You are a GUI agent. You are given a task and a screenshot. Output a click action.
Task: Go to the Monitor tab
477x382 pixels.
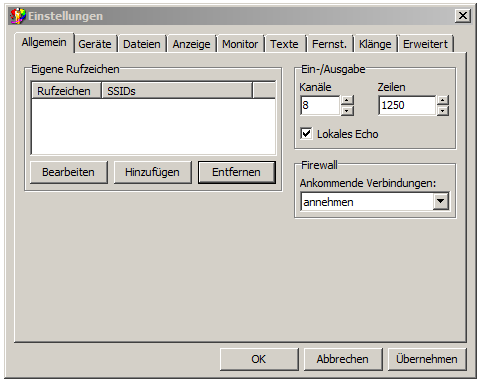[x=240, y=44]
